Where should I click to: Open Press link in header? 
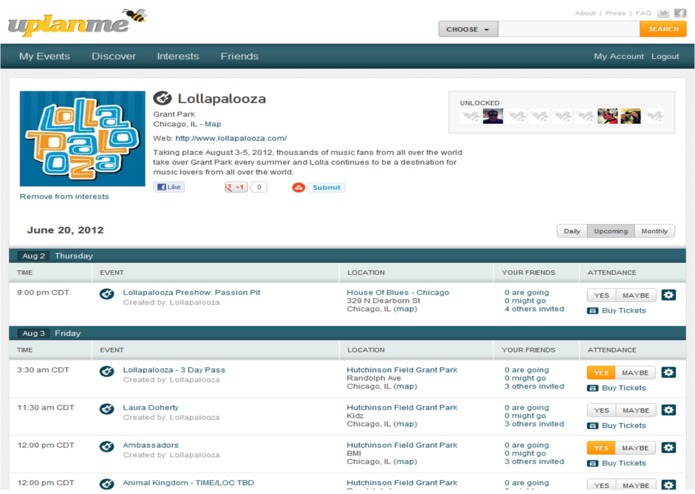(x=615, y=13)
